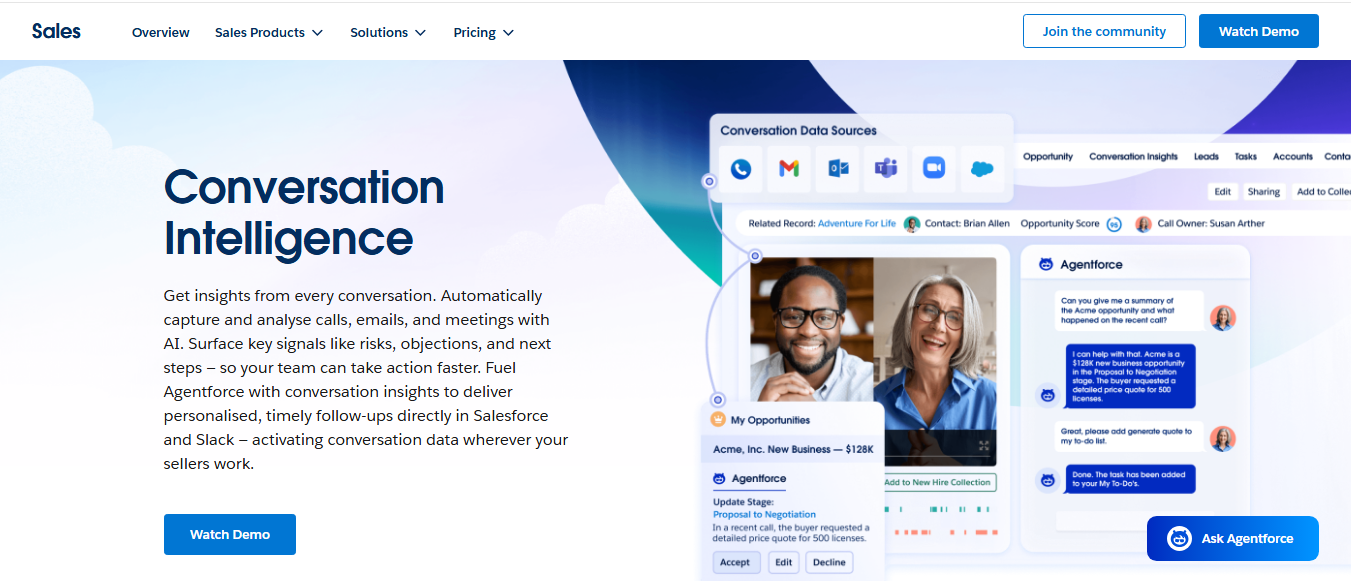This screenshot has height=581, width=1351.
Task: Switch to the Conversation Insights tab
Action: coord(1133,156)
